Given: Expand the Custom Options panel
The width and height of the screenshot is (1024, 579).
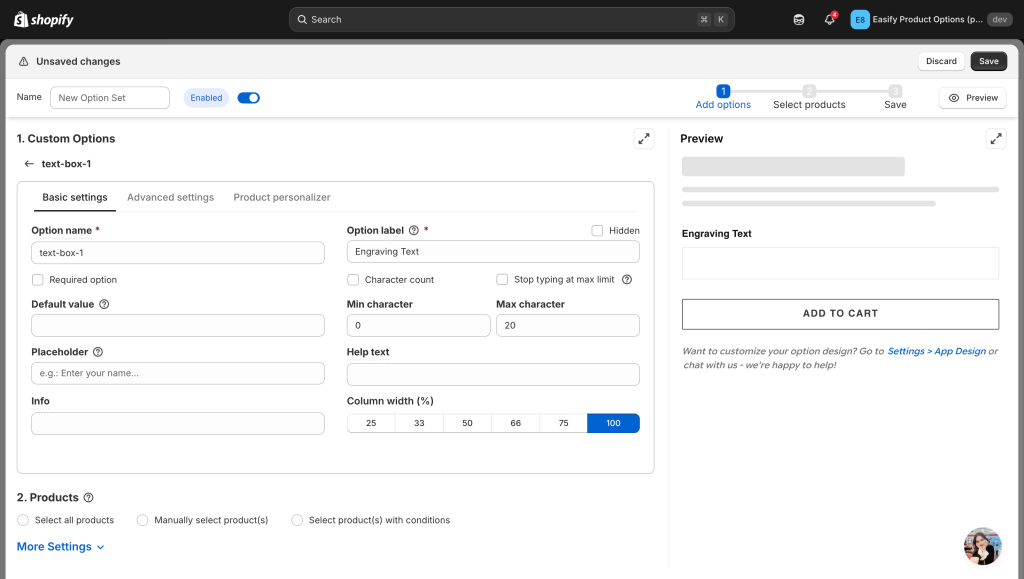Looking at the screenshot, I should [644, 139].
